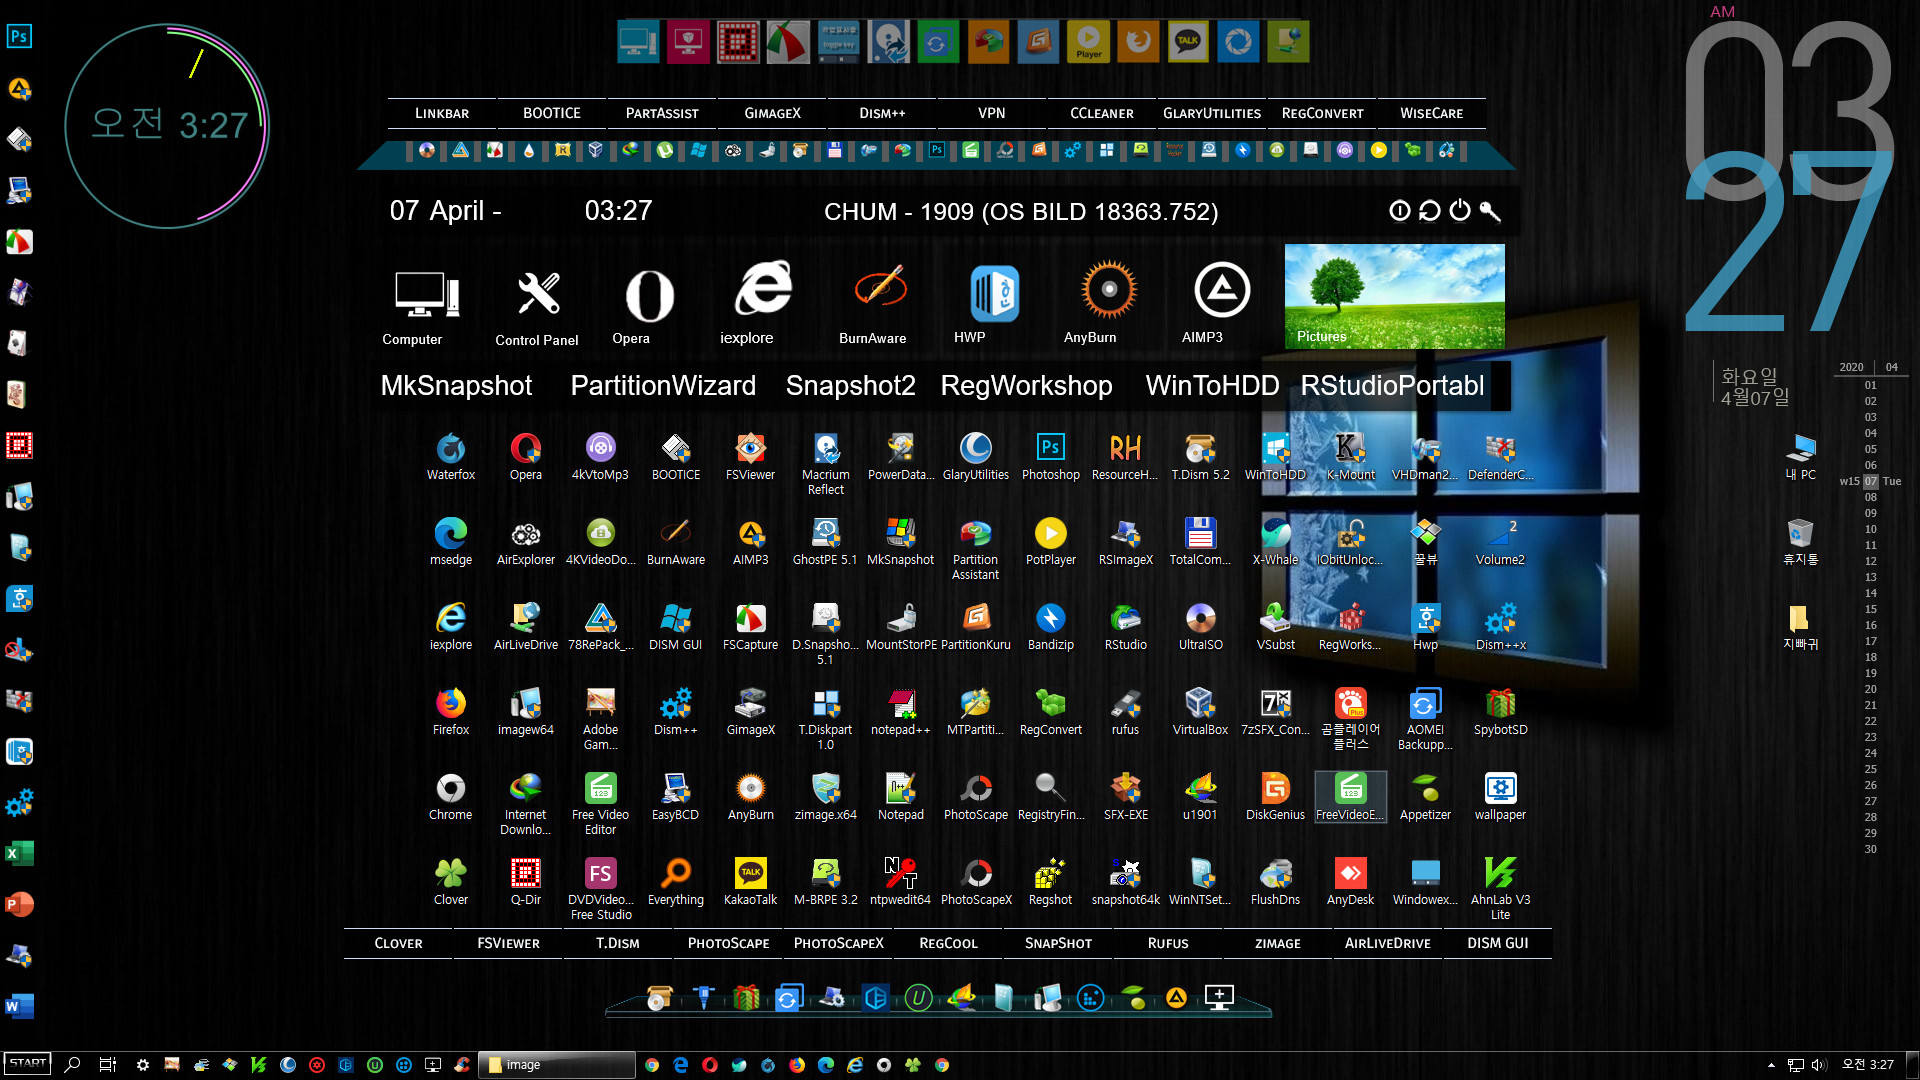Image resolution: width=1920 pixels, height=1080 pixels.
Task: Open Macrium Reflect icon
Action: (x=826, y=464)
